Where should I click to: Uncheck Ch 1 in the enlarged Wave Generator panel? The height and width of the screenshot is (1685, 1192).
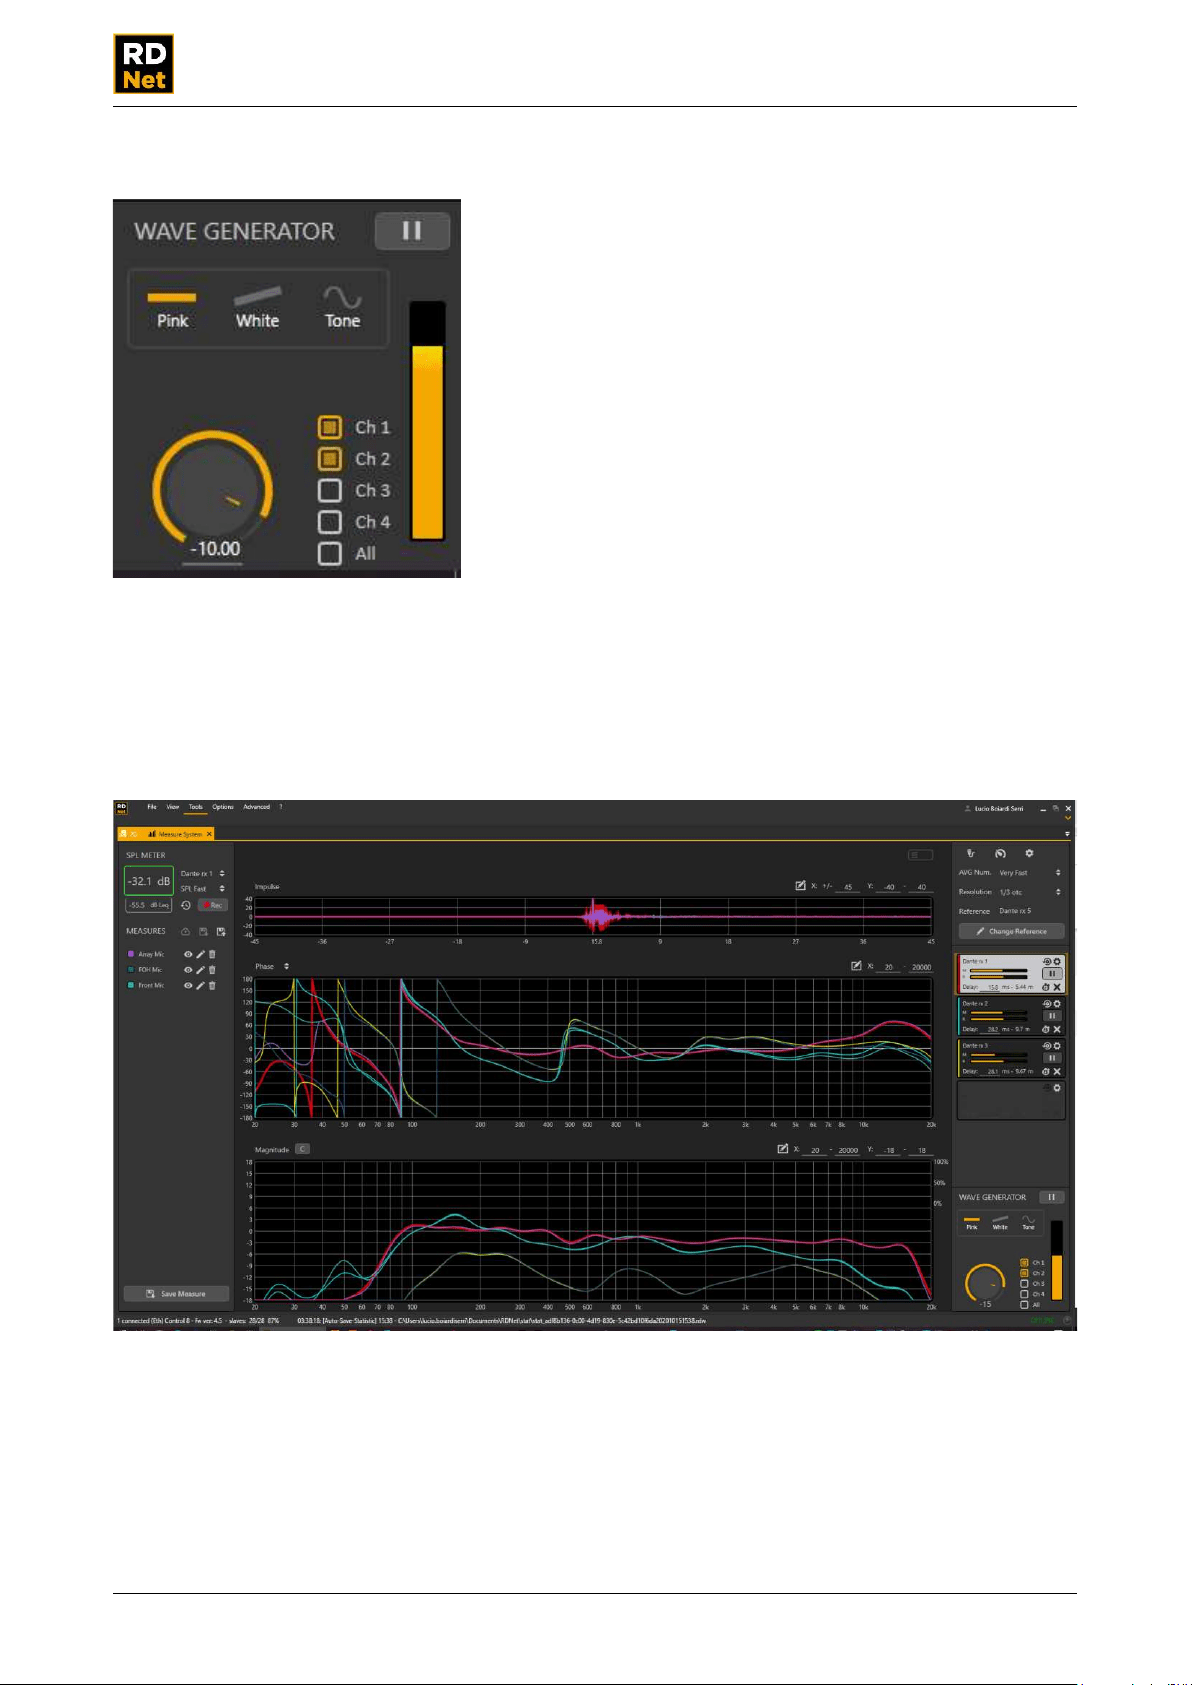point(330,427)
